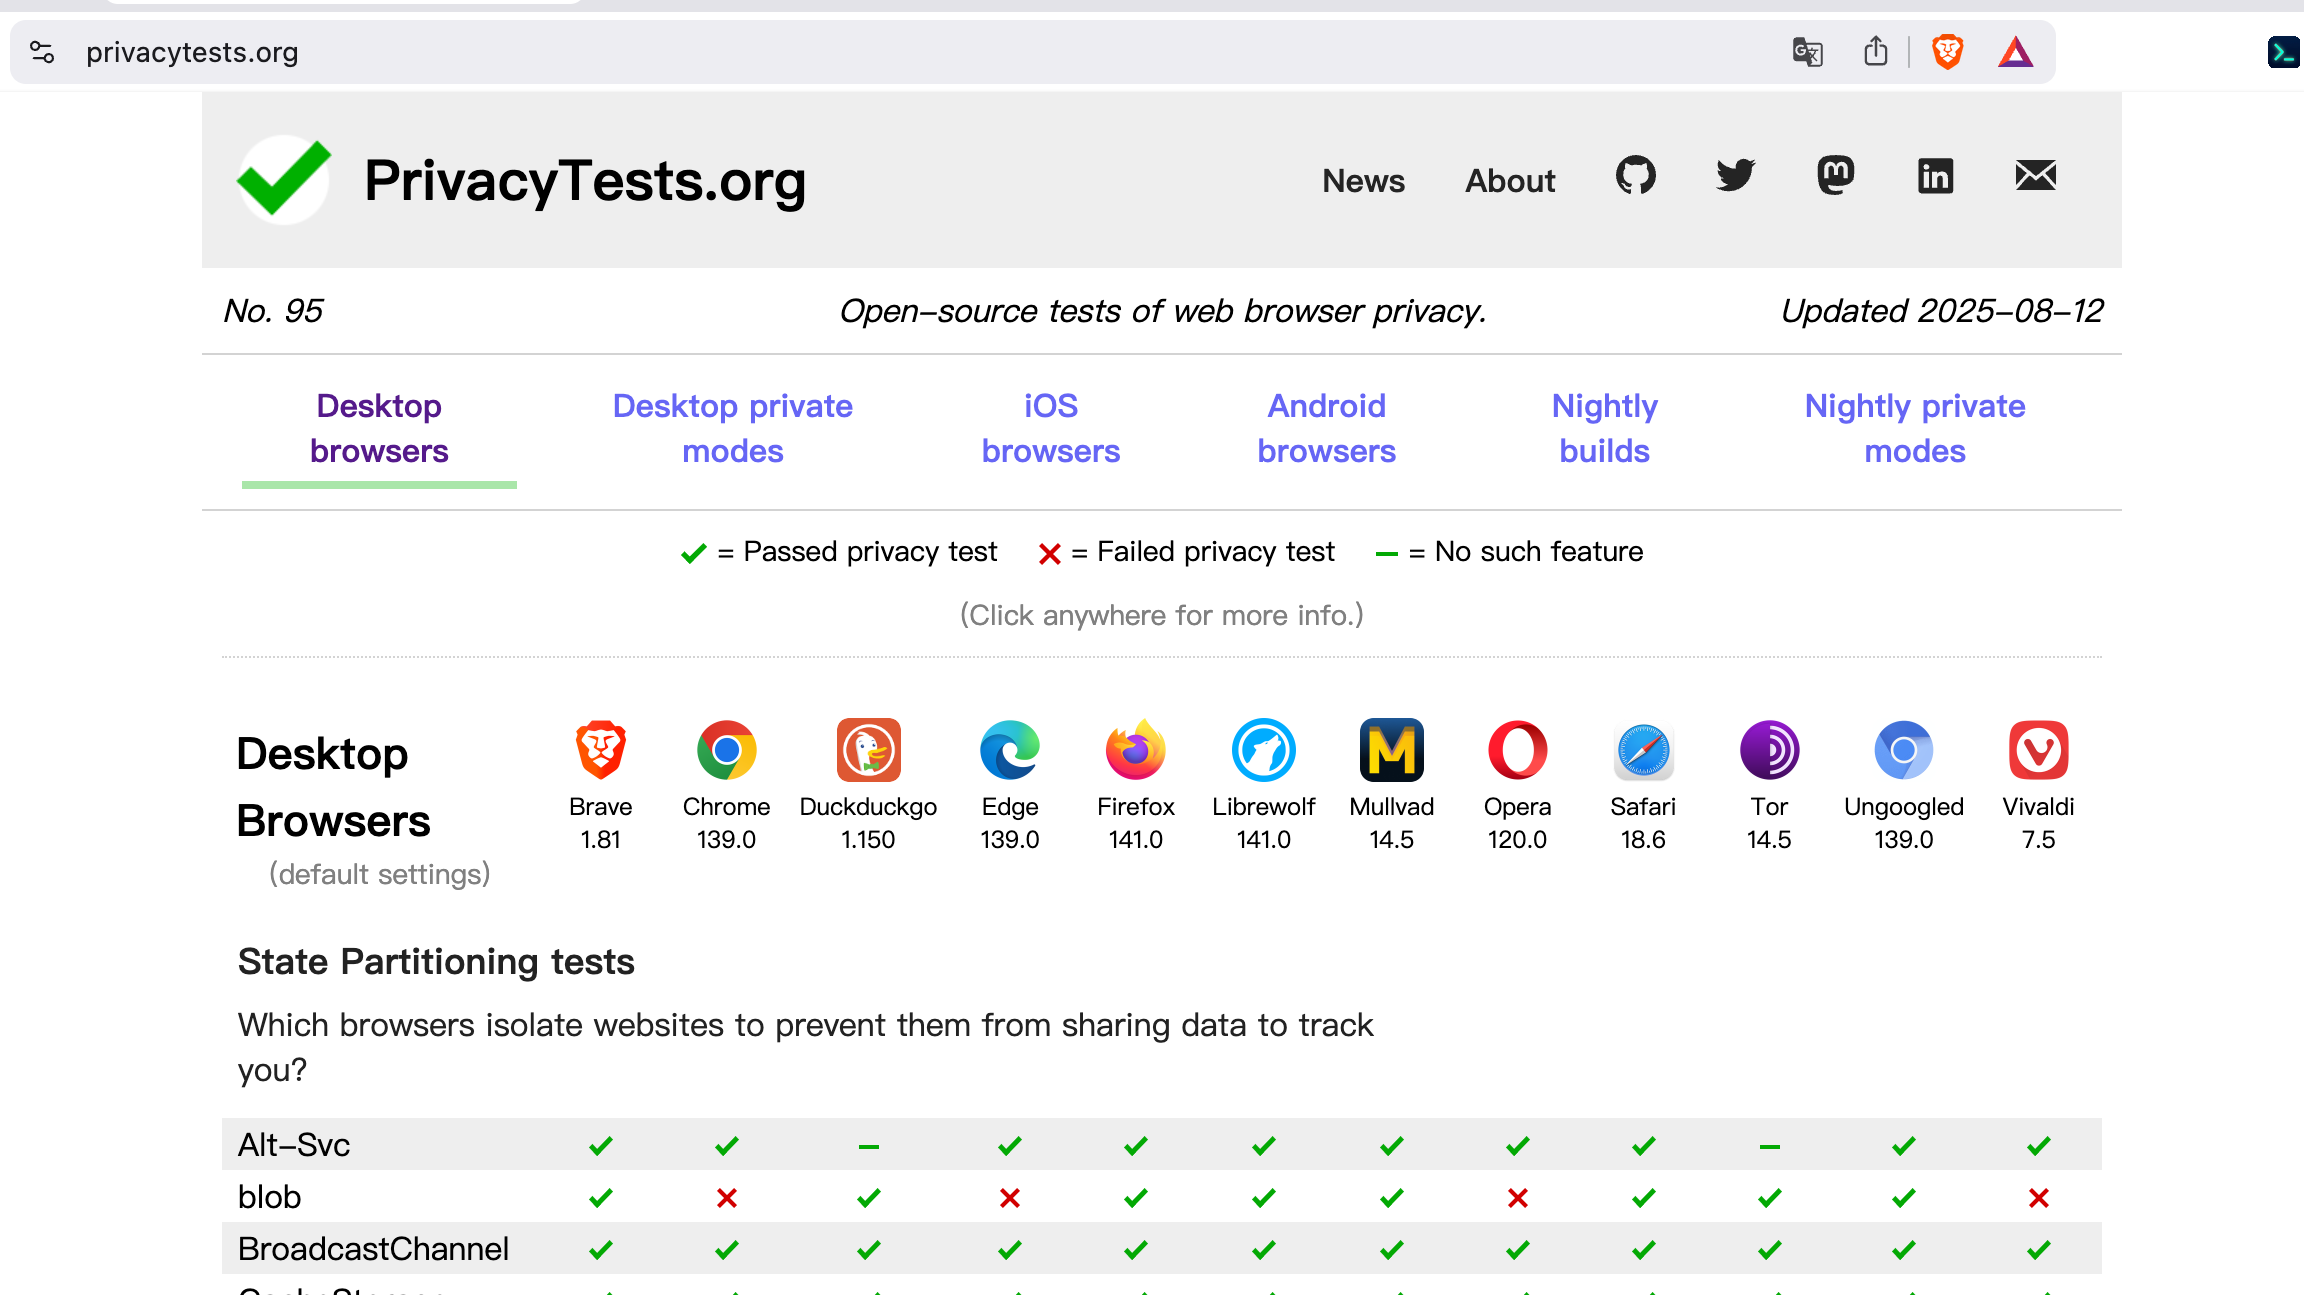Click the Librewolf browser icon
2304x1295 pixels.
[1263, 750]
